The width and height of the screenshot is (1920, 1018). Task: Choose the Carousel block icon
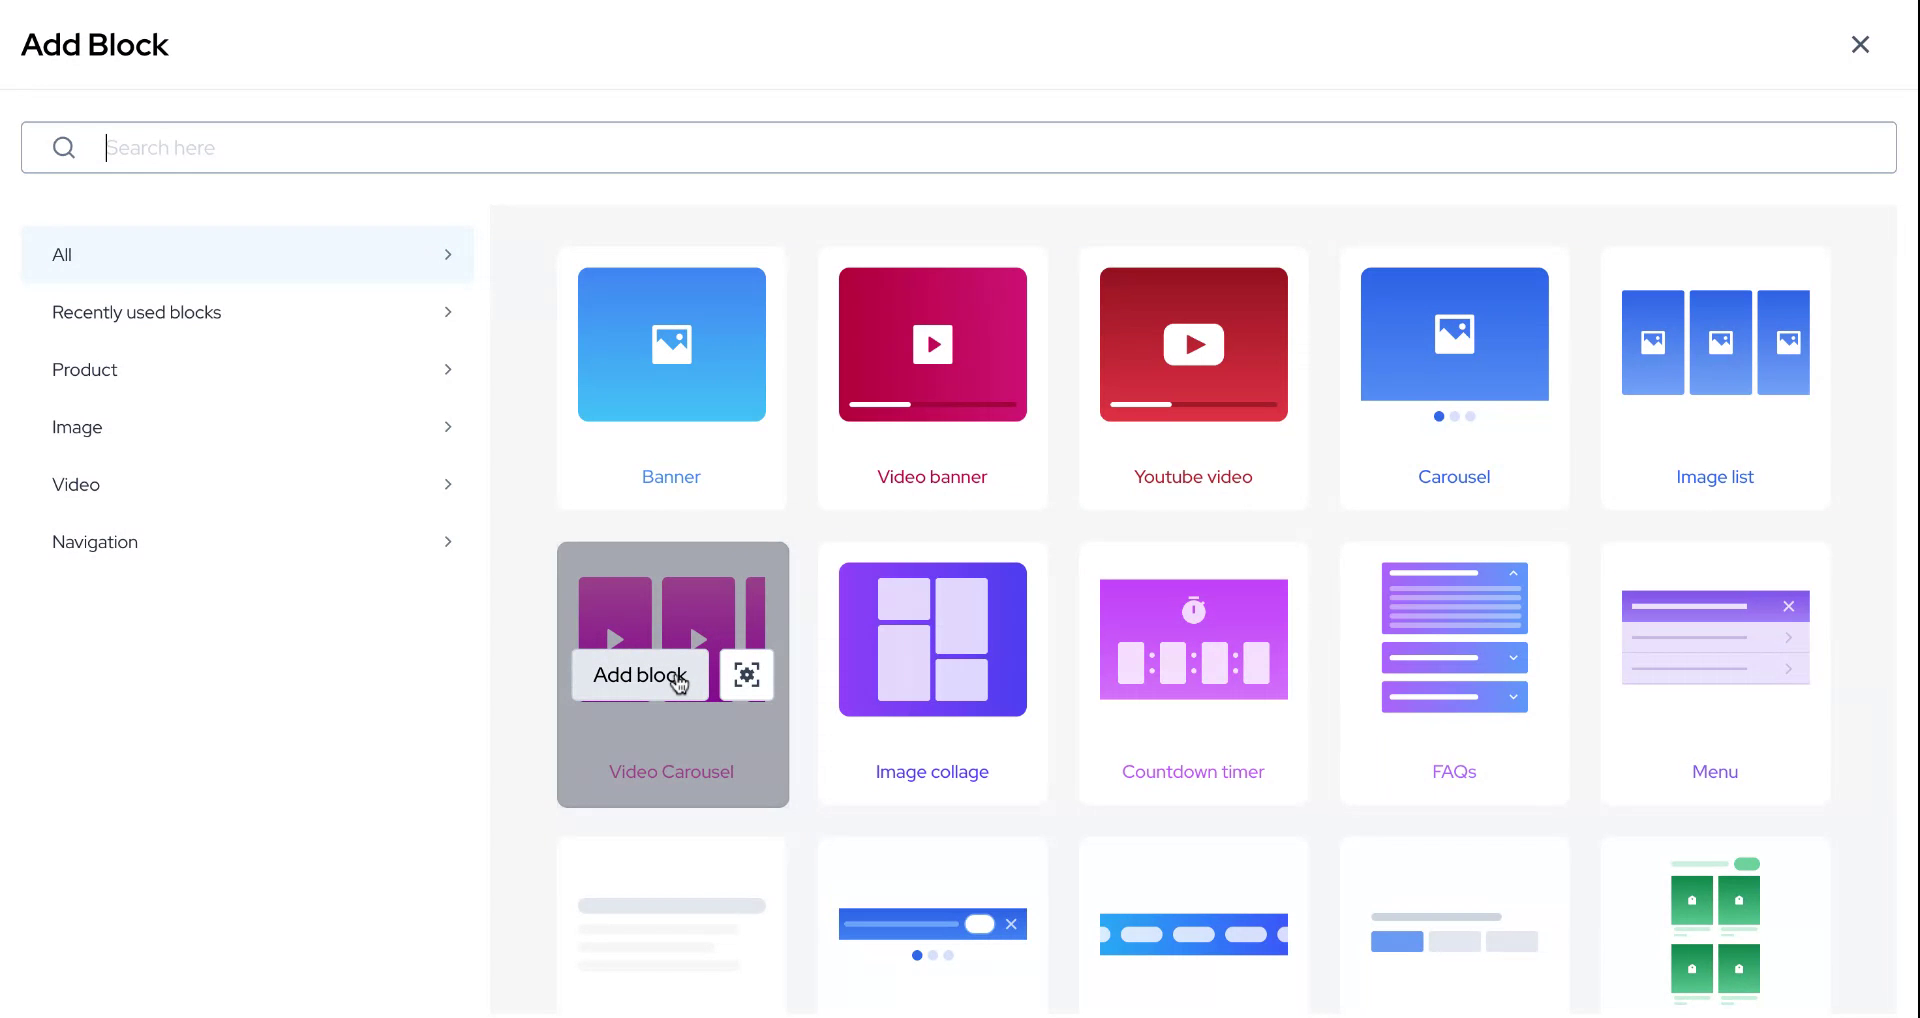(1455, 344)
